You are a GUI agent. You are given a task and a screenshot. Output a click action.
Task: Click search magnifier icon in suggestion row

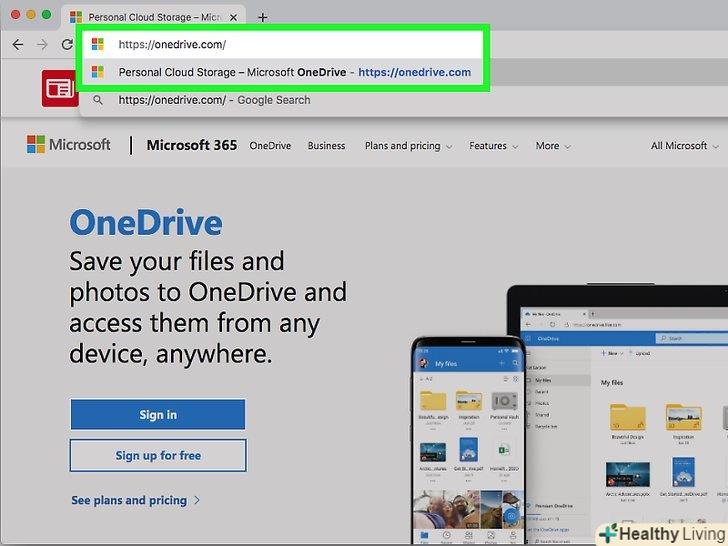[98, 100]
